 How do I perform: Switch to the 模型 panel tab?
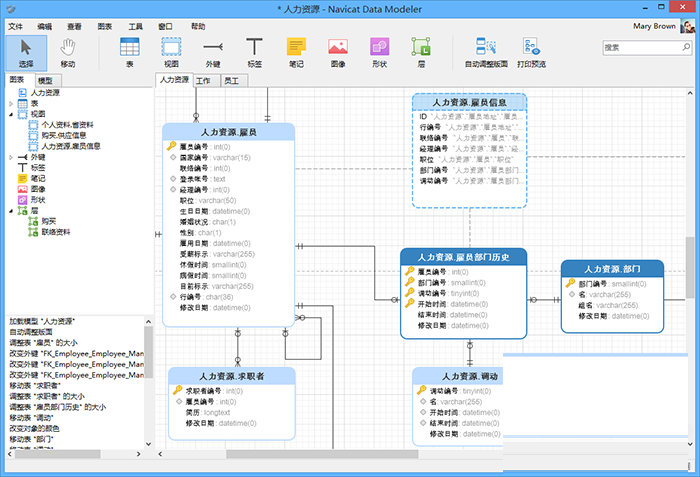[x=48, y=80]
